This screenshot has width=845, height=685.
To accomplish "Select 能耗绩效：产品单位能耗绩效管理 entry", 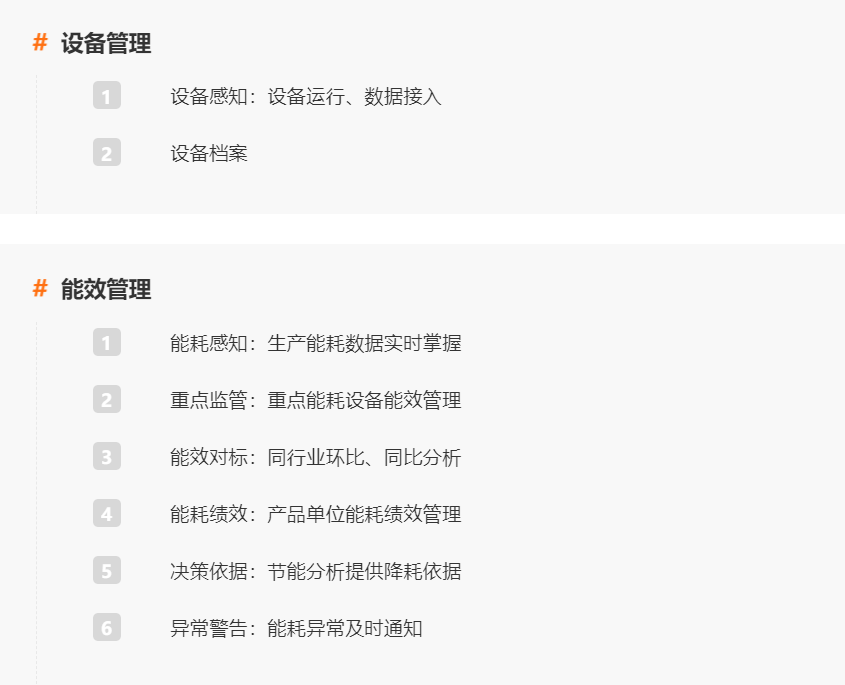I will tap(316, 515).
